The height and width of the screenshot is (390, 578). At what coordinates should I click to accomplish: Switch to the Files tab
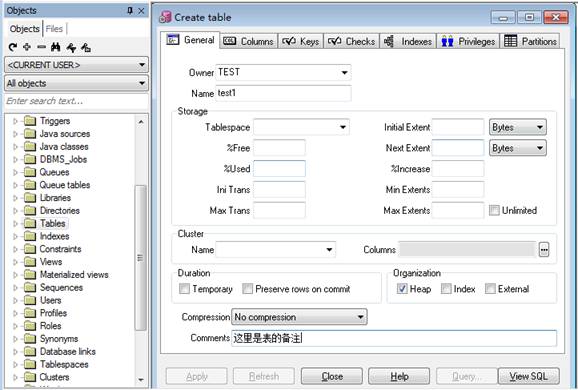pyautogui.click(x=54, y=29)
